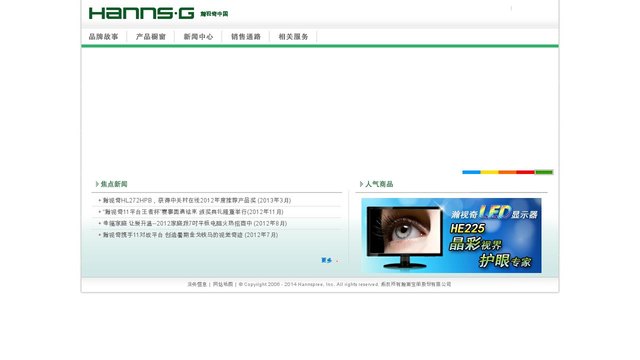
Task: Select the blue banner indicator segment
Action: pos(471,172)
